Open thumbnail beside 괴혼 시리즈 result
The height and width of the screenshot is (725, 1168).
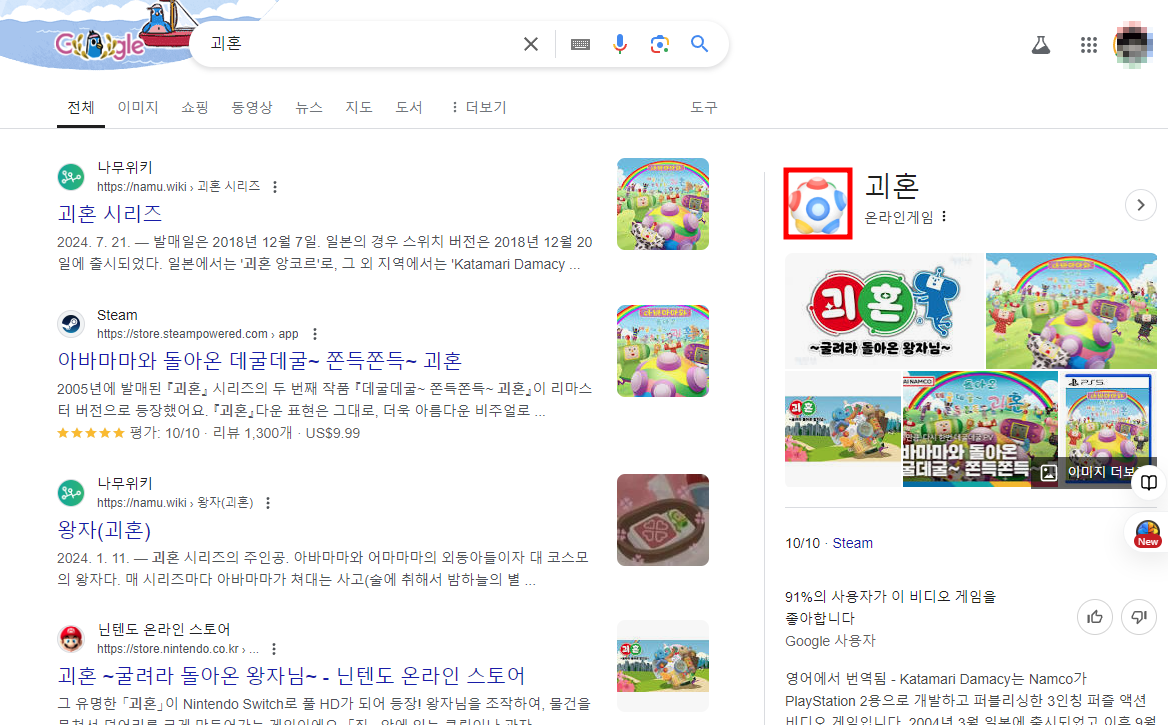coord(663,203)
